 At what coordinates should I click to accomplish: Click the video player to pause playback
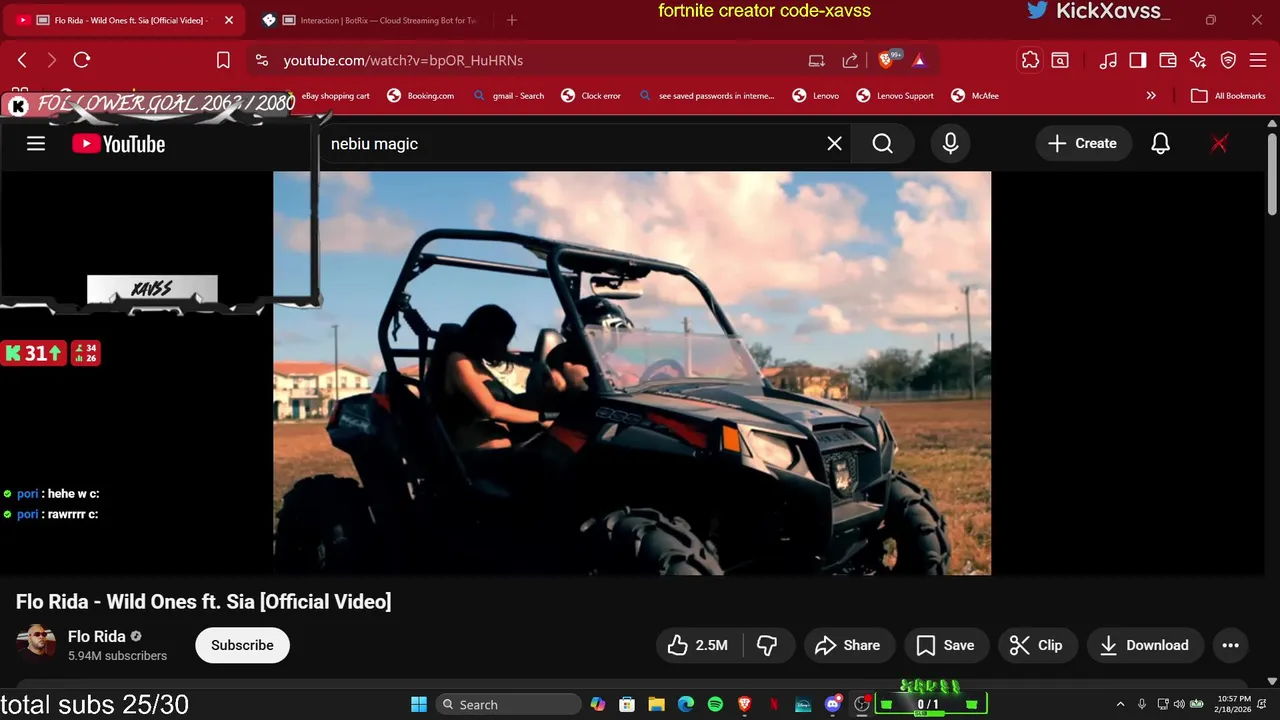(x=632, y=373)
